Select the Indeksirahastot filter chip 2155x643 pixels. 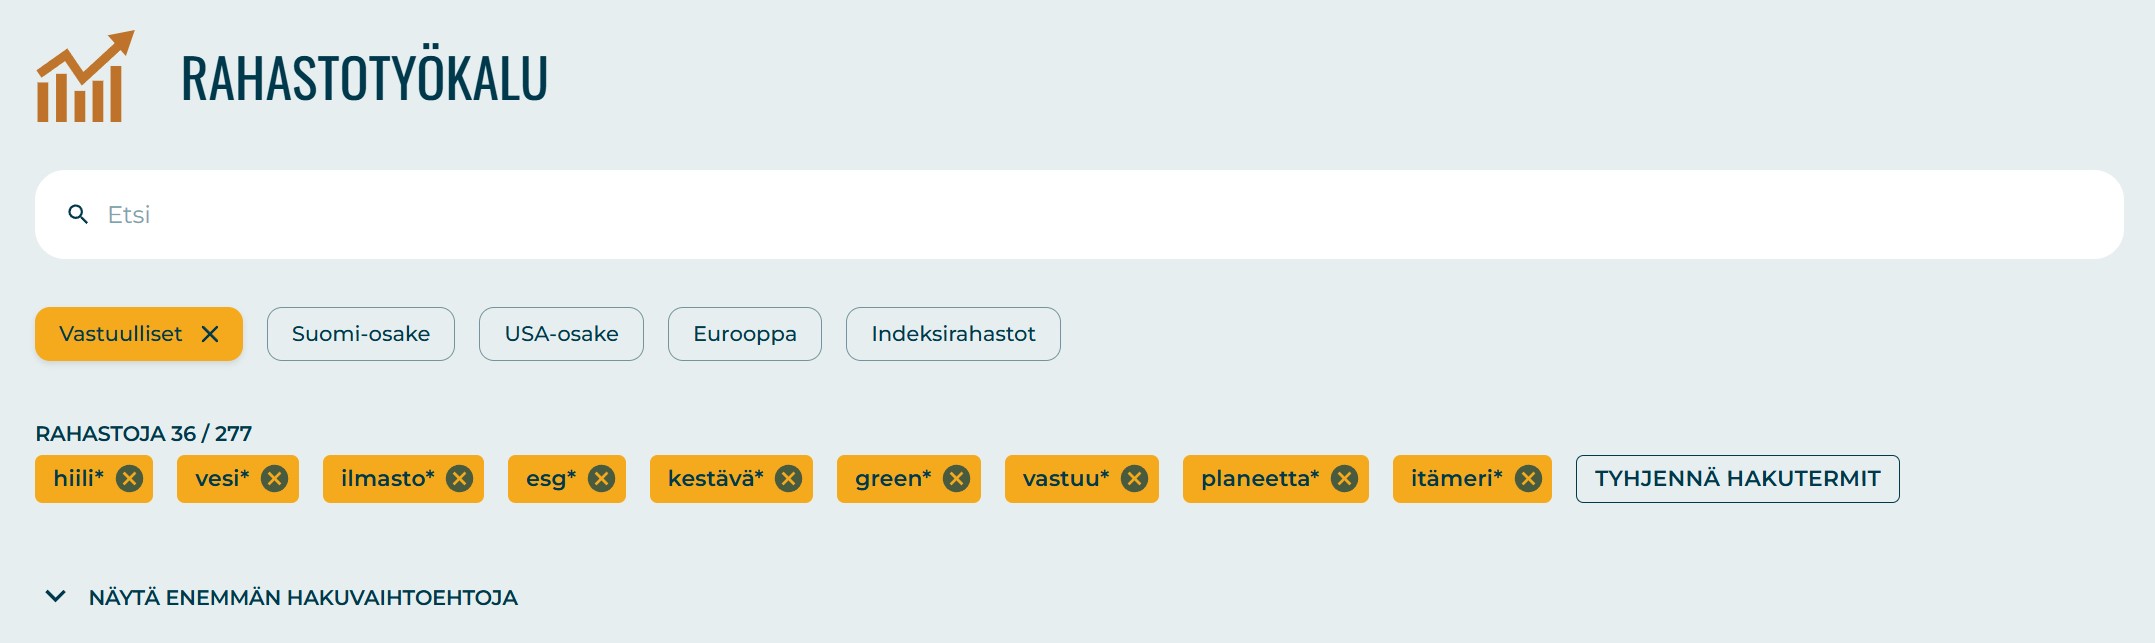953,334
